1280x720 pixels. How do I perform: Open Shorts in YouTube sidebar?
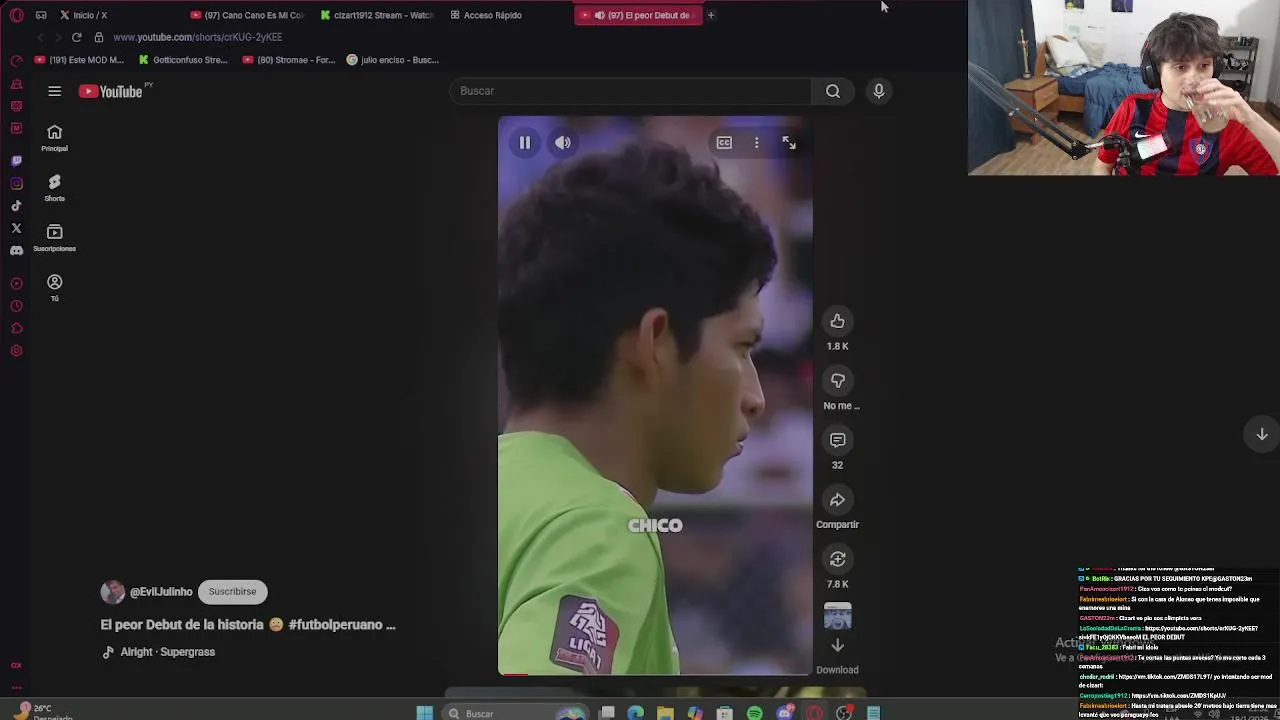55,187
